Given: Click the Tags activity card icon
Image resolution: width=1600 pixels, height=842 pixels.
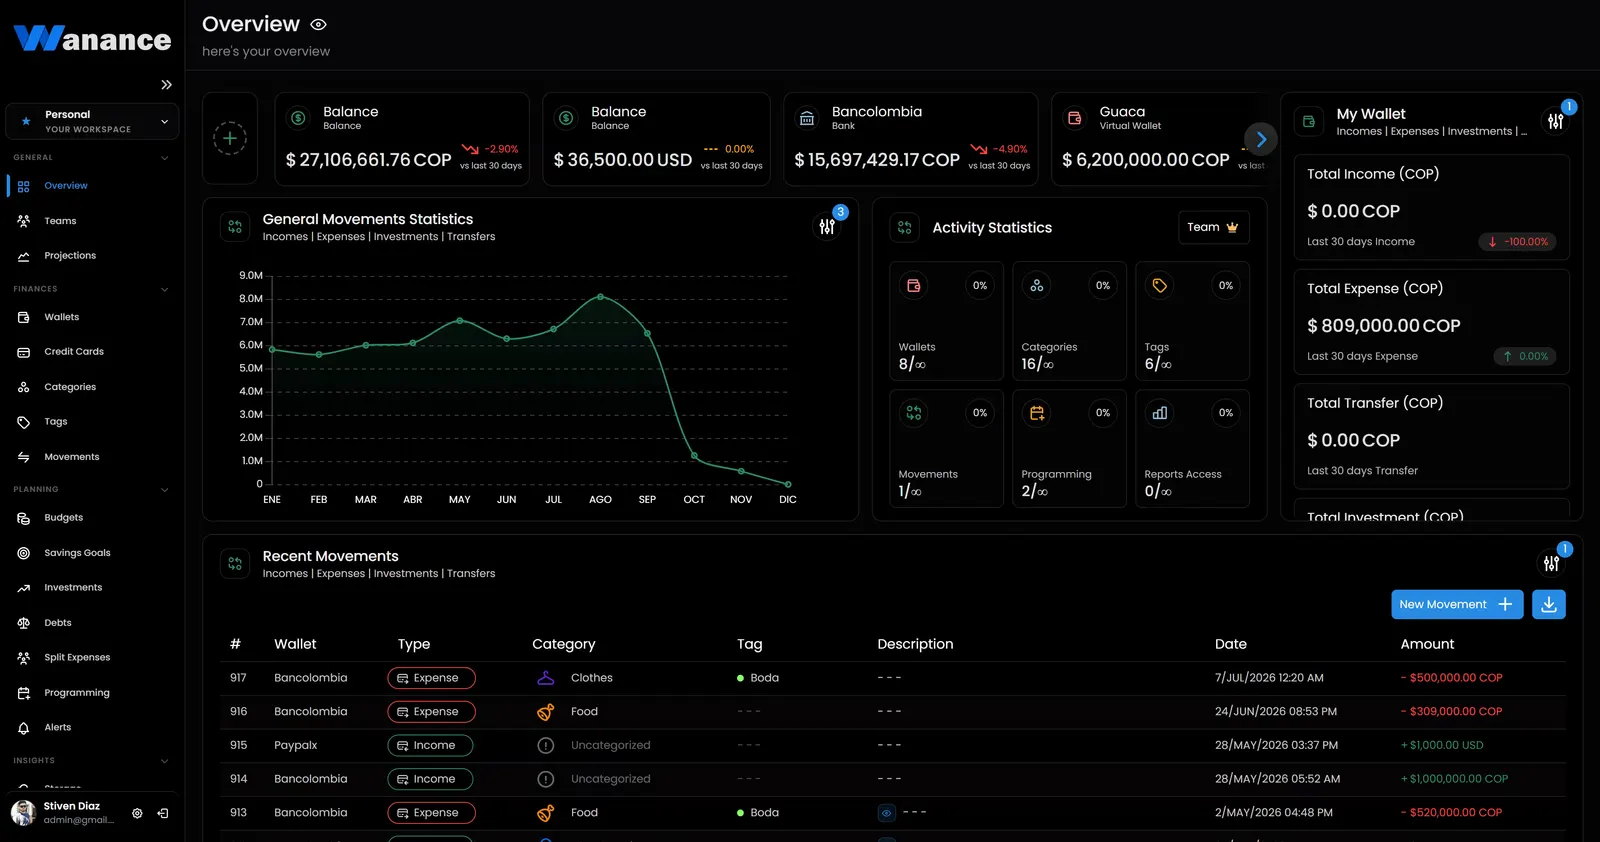Looking at the screenshot, I should pos(1160,286).
